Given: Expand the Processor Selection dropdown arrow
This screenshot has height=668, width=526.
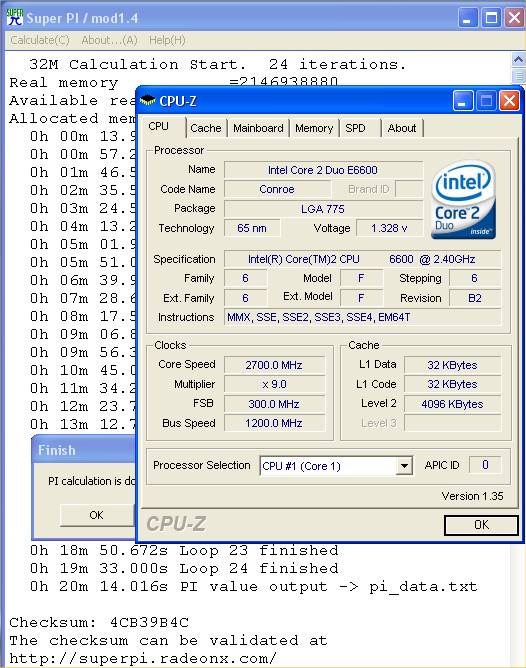Looking at the screenshot, I should [x=404, y=466].
